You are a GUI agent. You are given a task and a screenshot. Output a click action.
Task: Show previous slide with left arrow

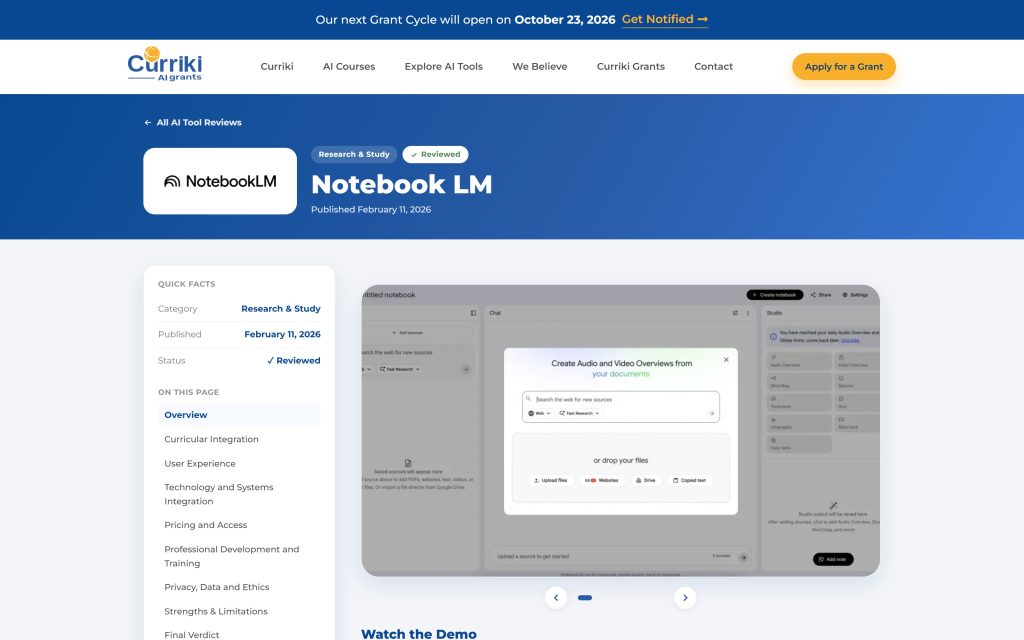click(x=556, y=598)
